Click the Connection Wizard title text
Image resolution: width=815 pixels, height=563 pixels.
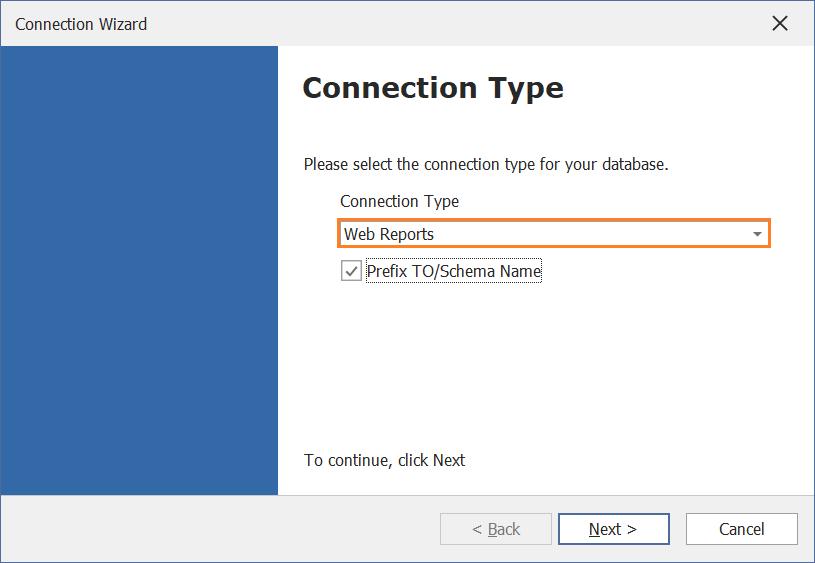[81, 24]
